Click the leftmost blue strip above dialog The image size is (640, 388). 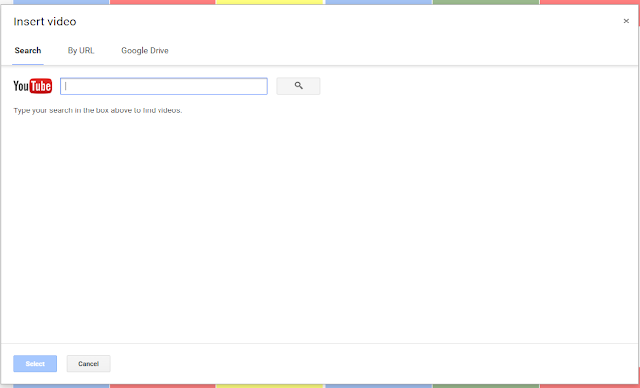coord(61,2)
